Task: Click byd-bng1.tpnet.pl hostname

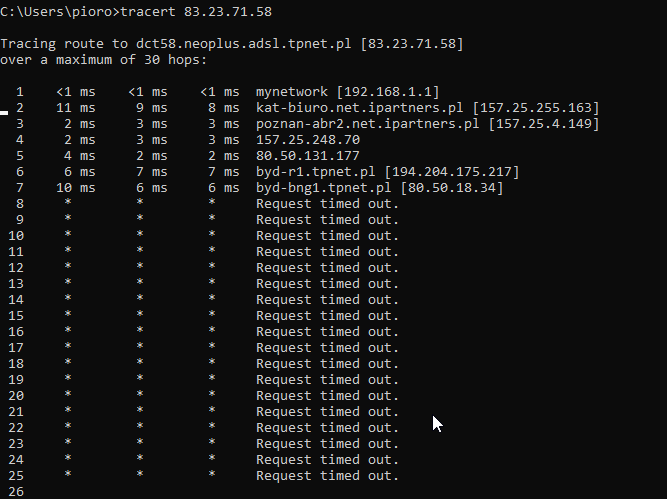Action: coord(324,188)
